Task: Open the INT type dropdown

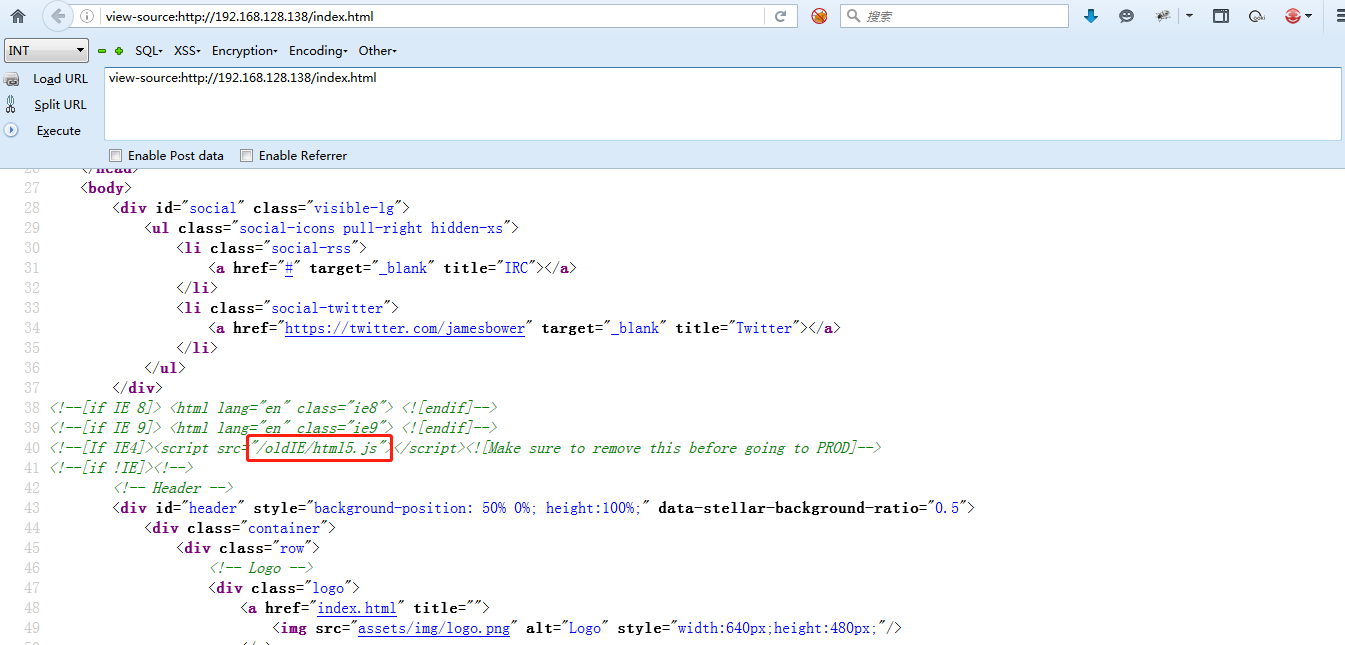Action: coord(47,50)
